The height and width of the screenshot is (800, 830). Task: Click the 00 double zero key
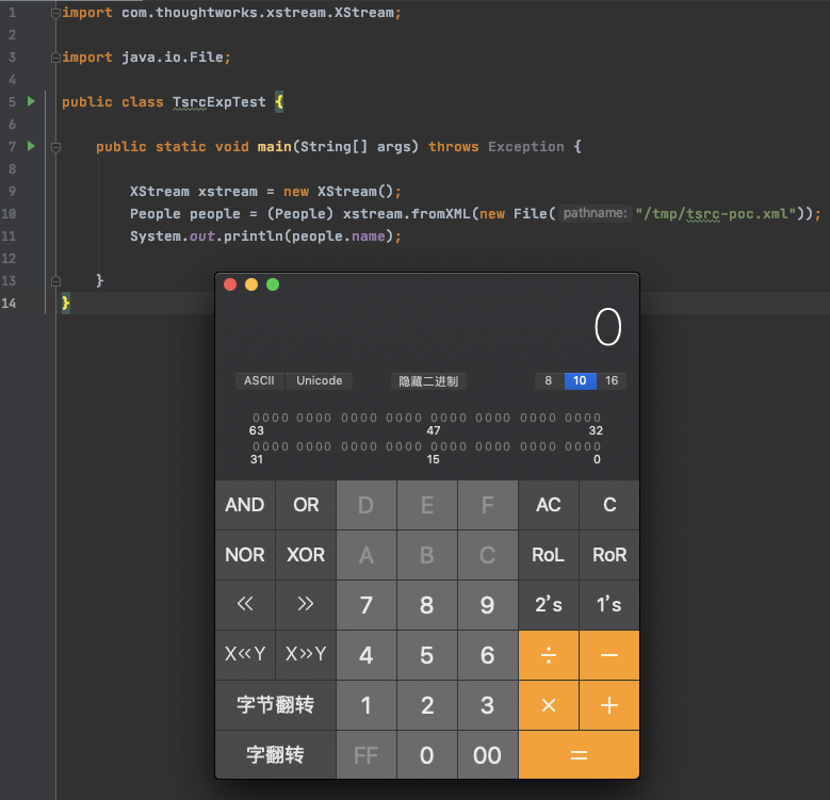coord(488,755)
